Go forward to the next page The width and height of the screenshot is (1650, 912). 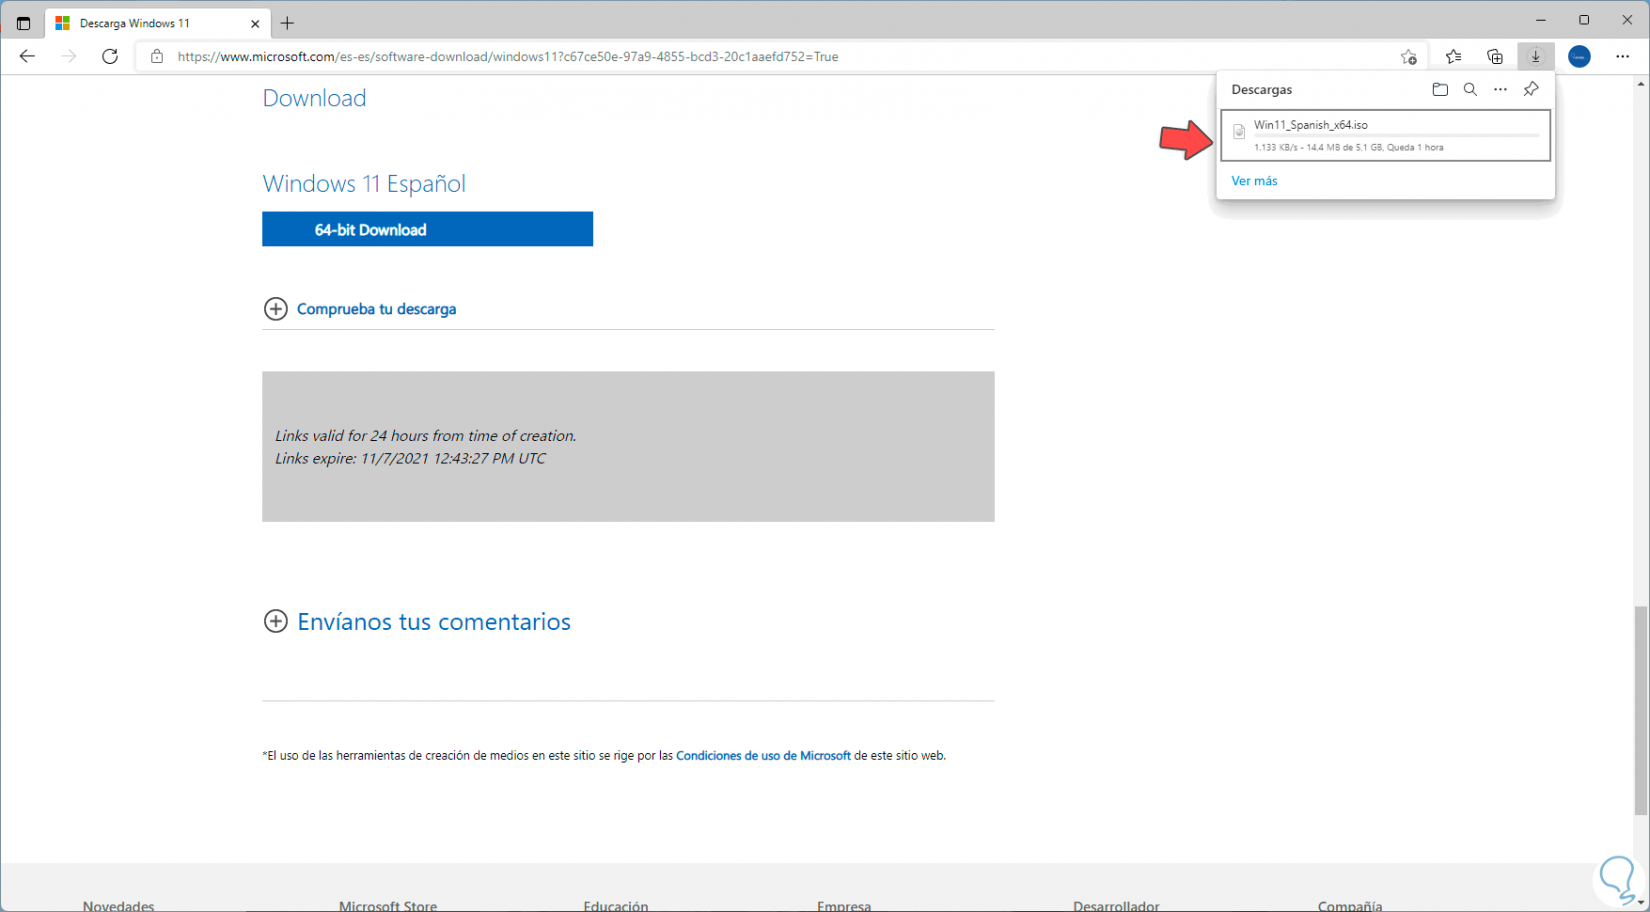(68, 56)
